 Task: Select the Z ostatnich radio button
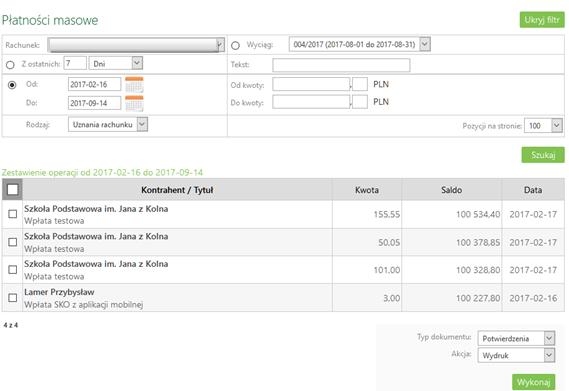click(10, 65)
